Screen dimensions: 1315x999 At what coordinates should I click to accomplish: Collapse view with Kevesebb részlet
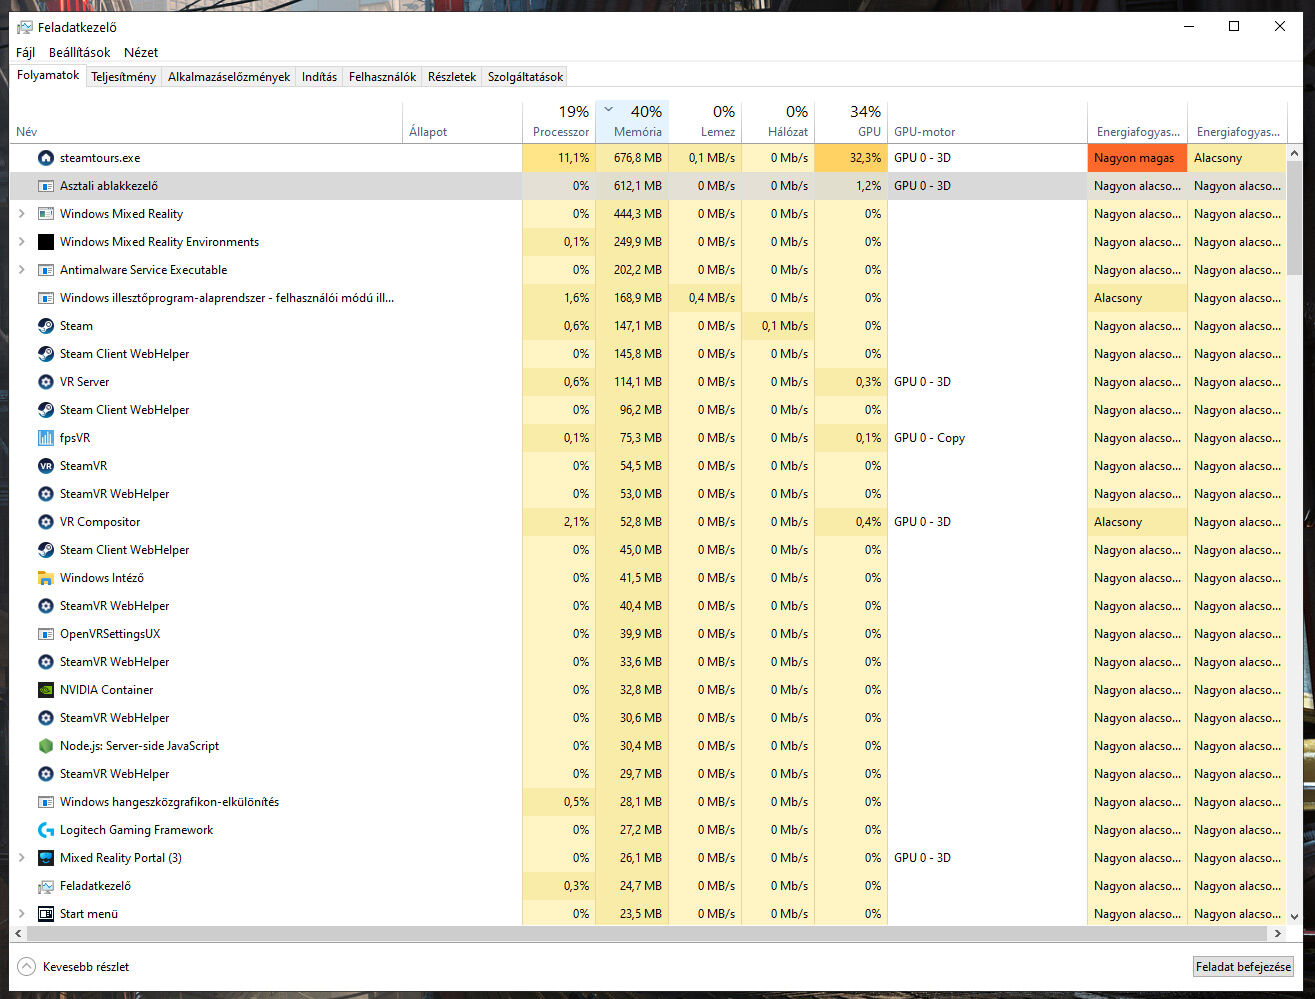(74, 967)
